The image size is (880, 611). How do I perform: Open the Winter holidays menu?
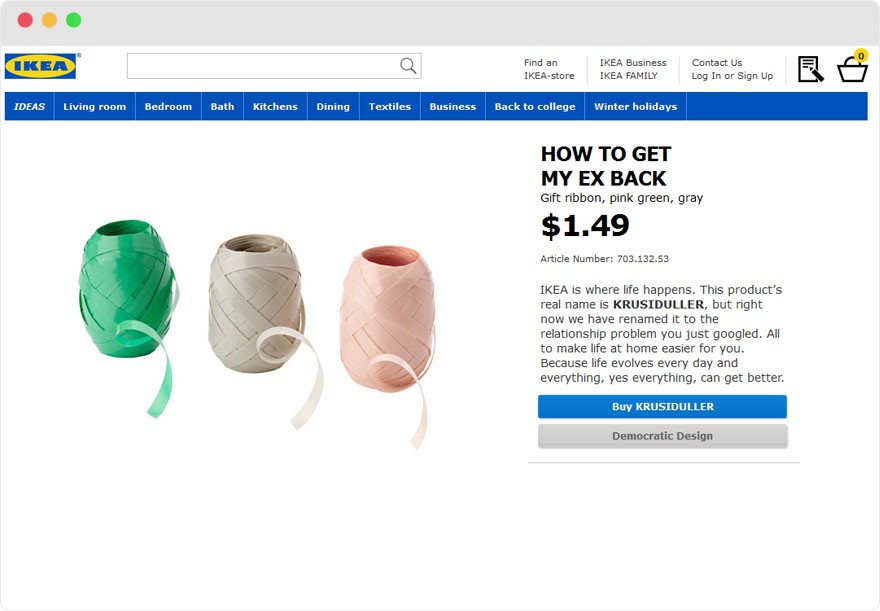(635, 107)
